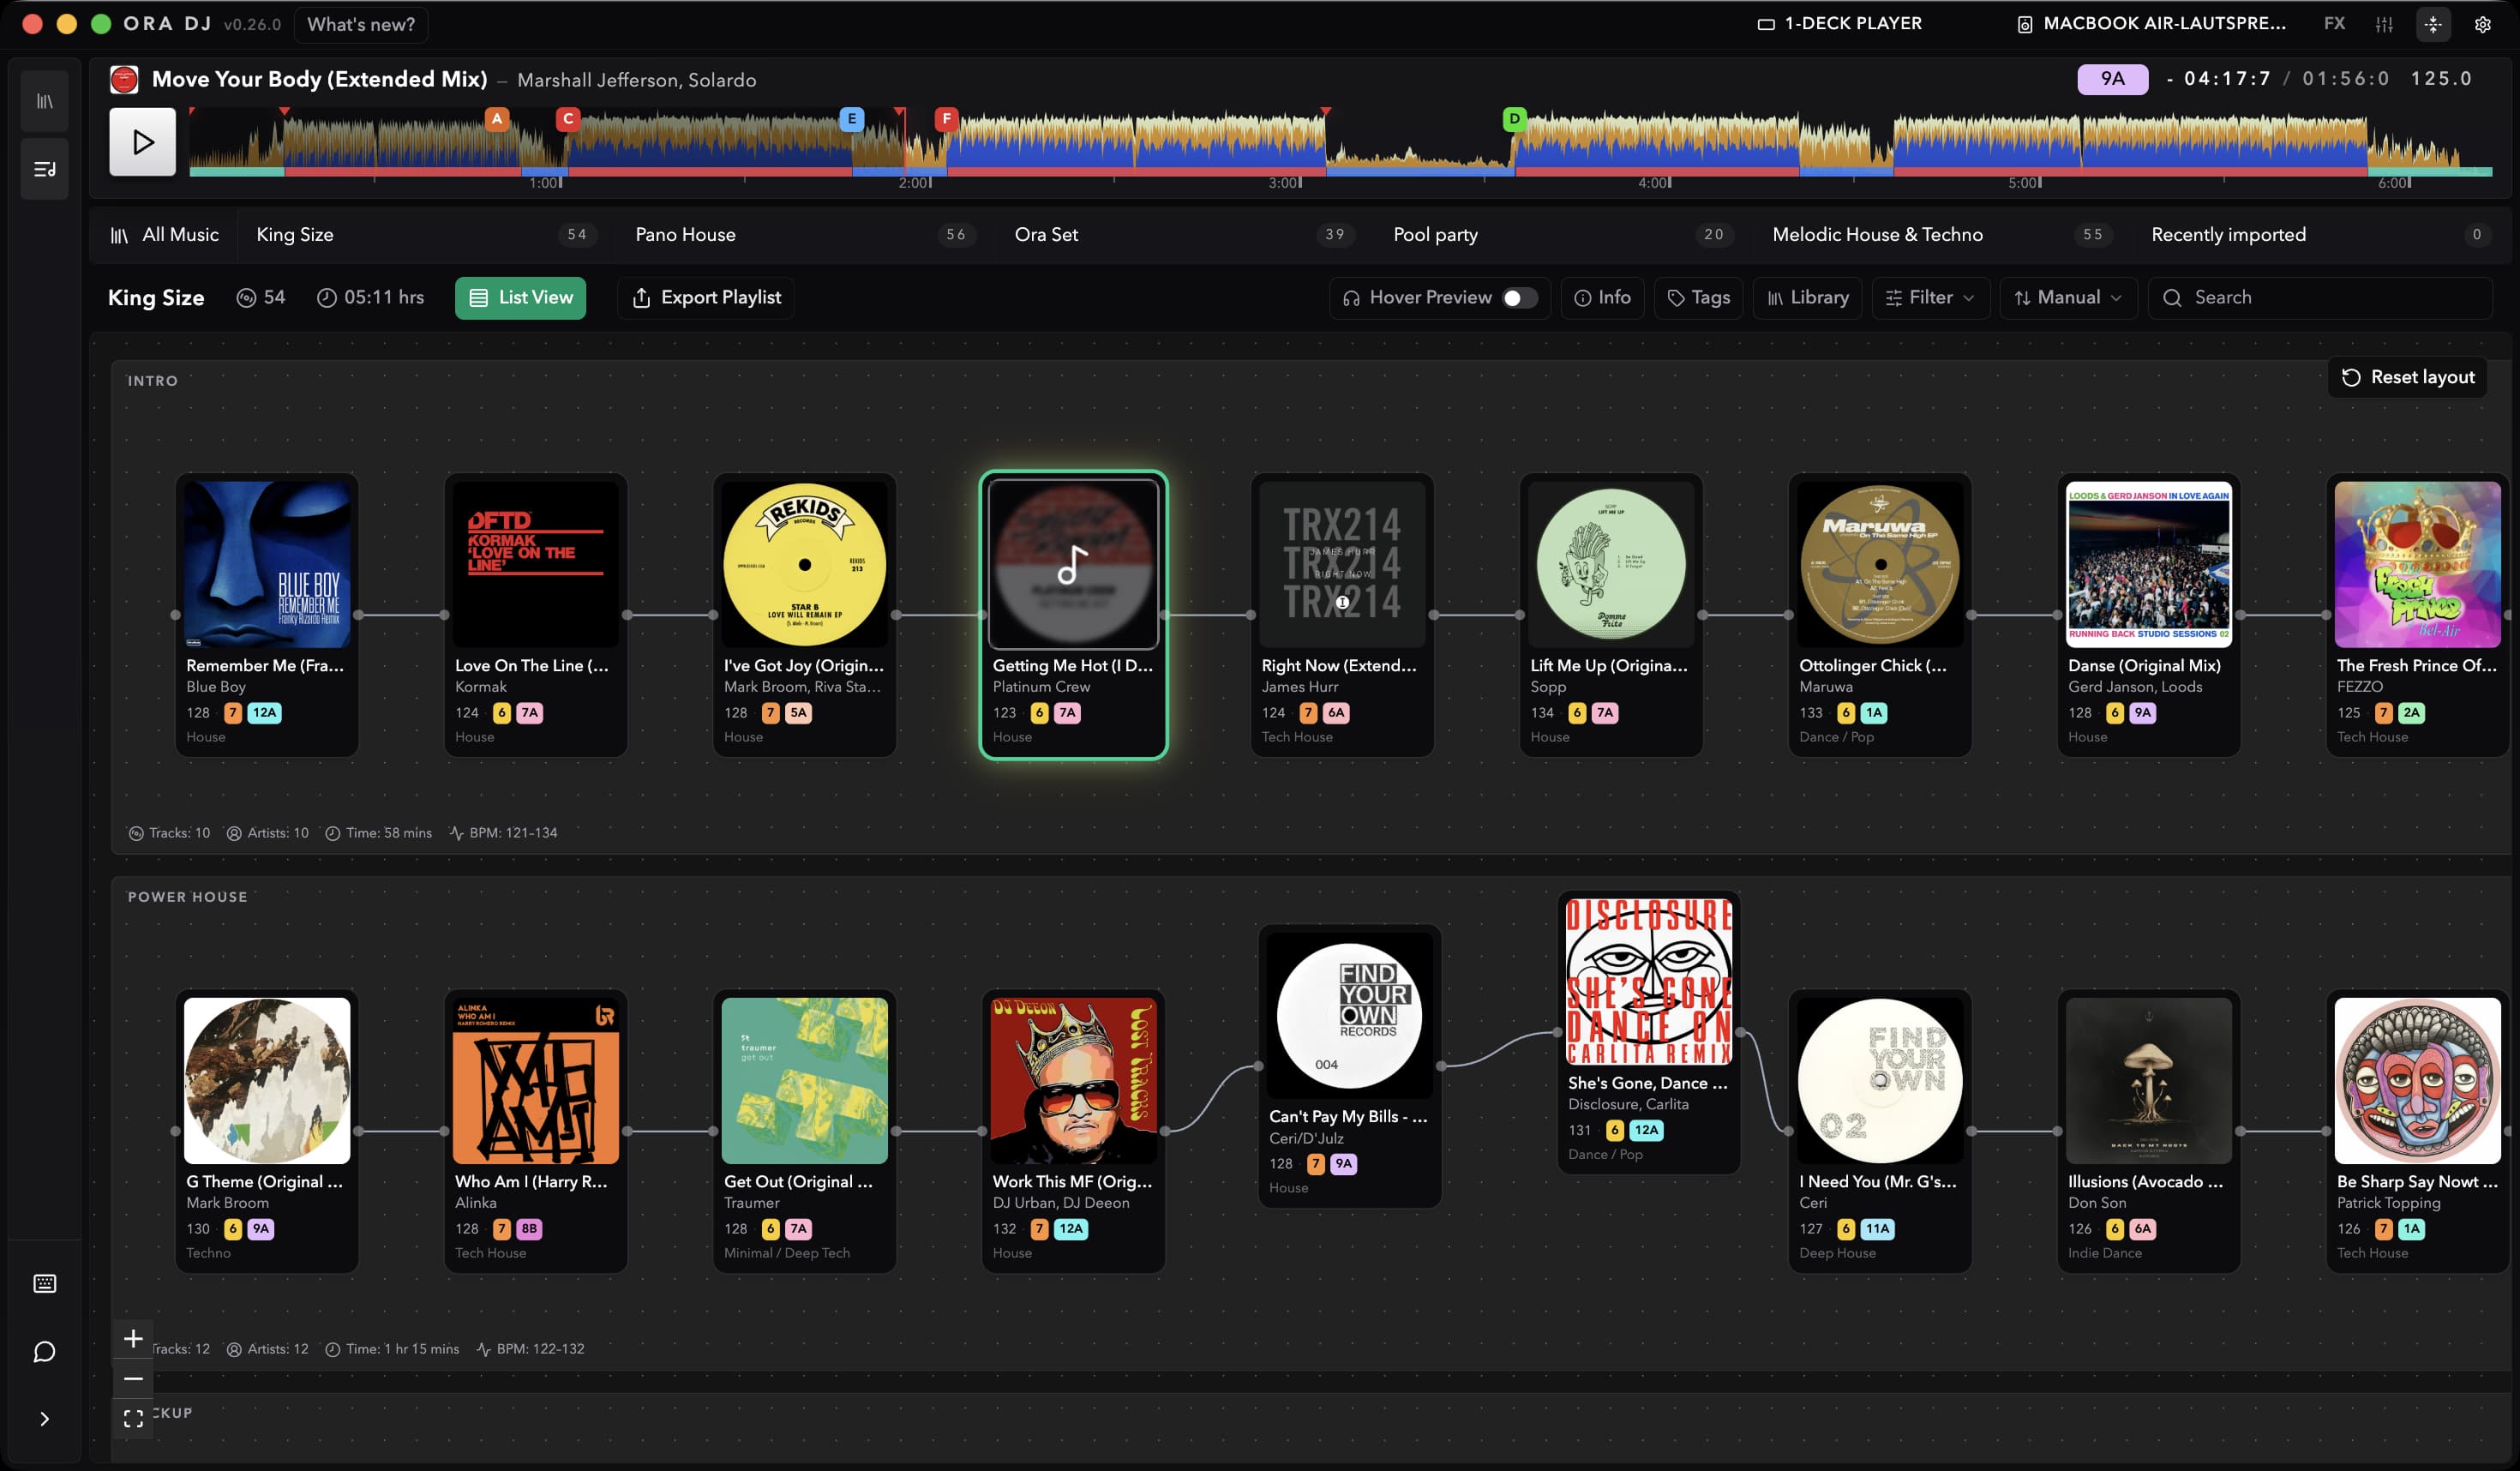The height and width of the screenshot is (1471, 2520).
Task: Open the King Size playlist tab
Action: pos(427,234)
